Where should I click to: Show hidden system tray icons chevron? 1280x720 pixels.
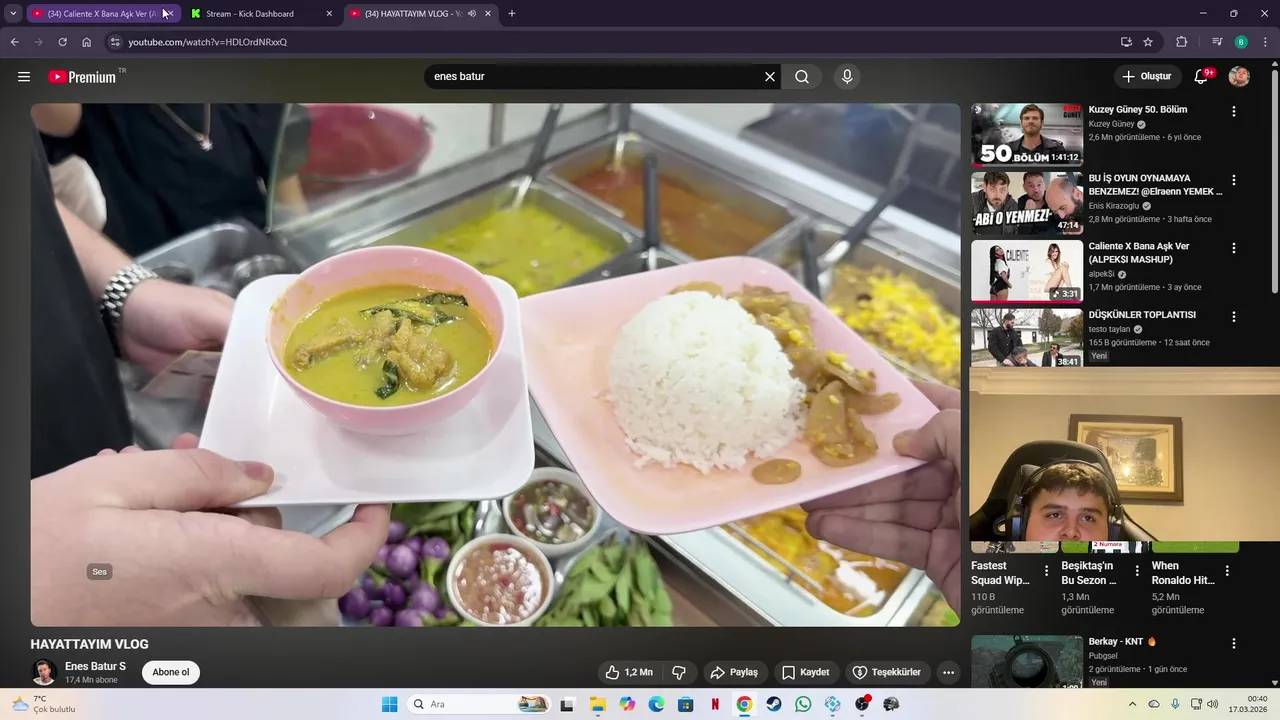click(1132, 704)
